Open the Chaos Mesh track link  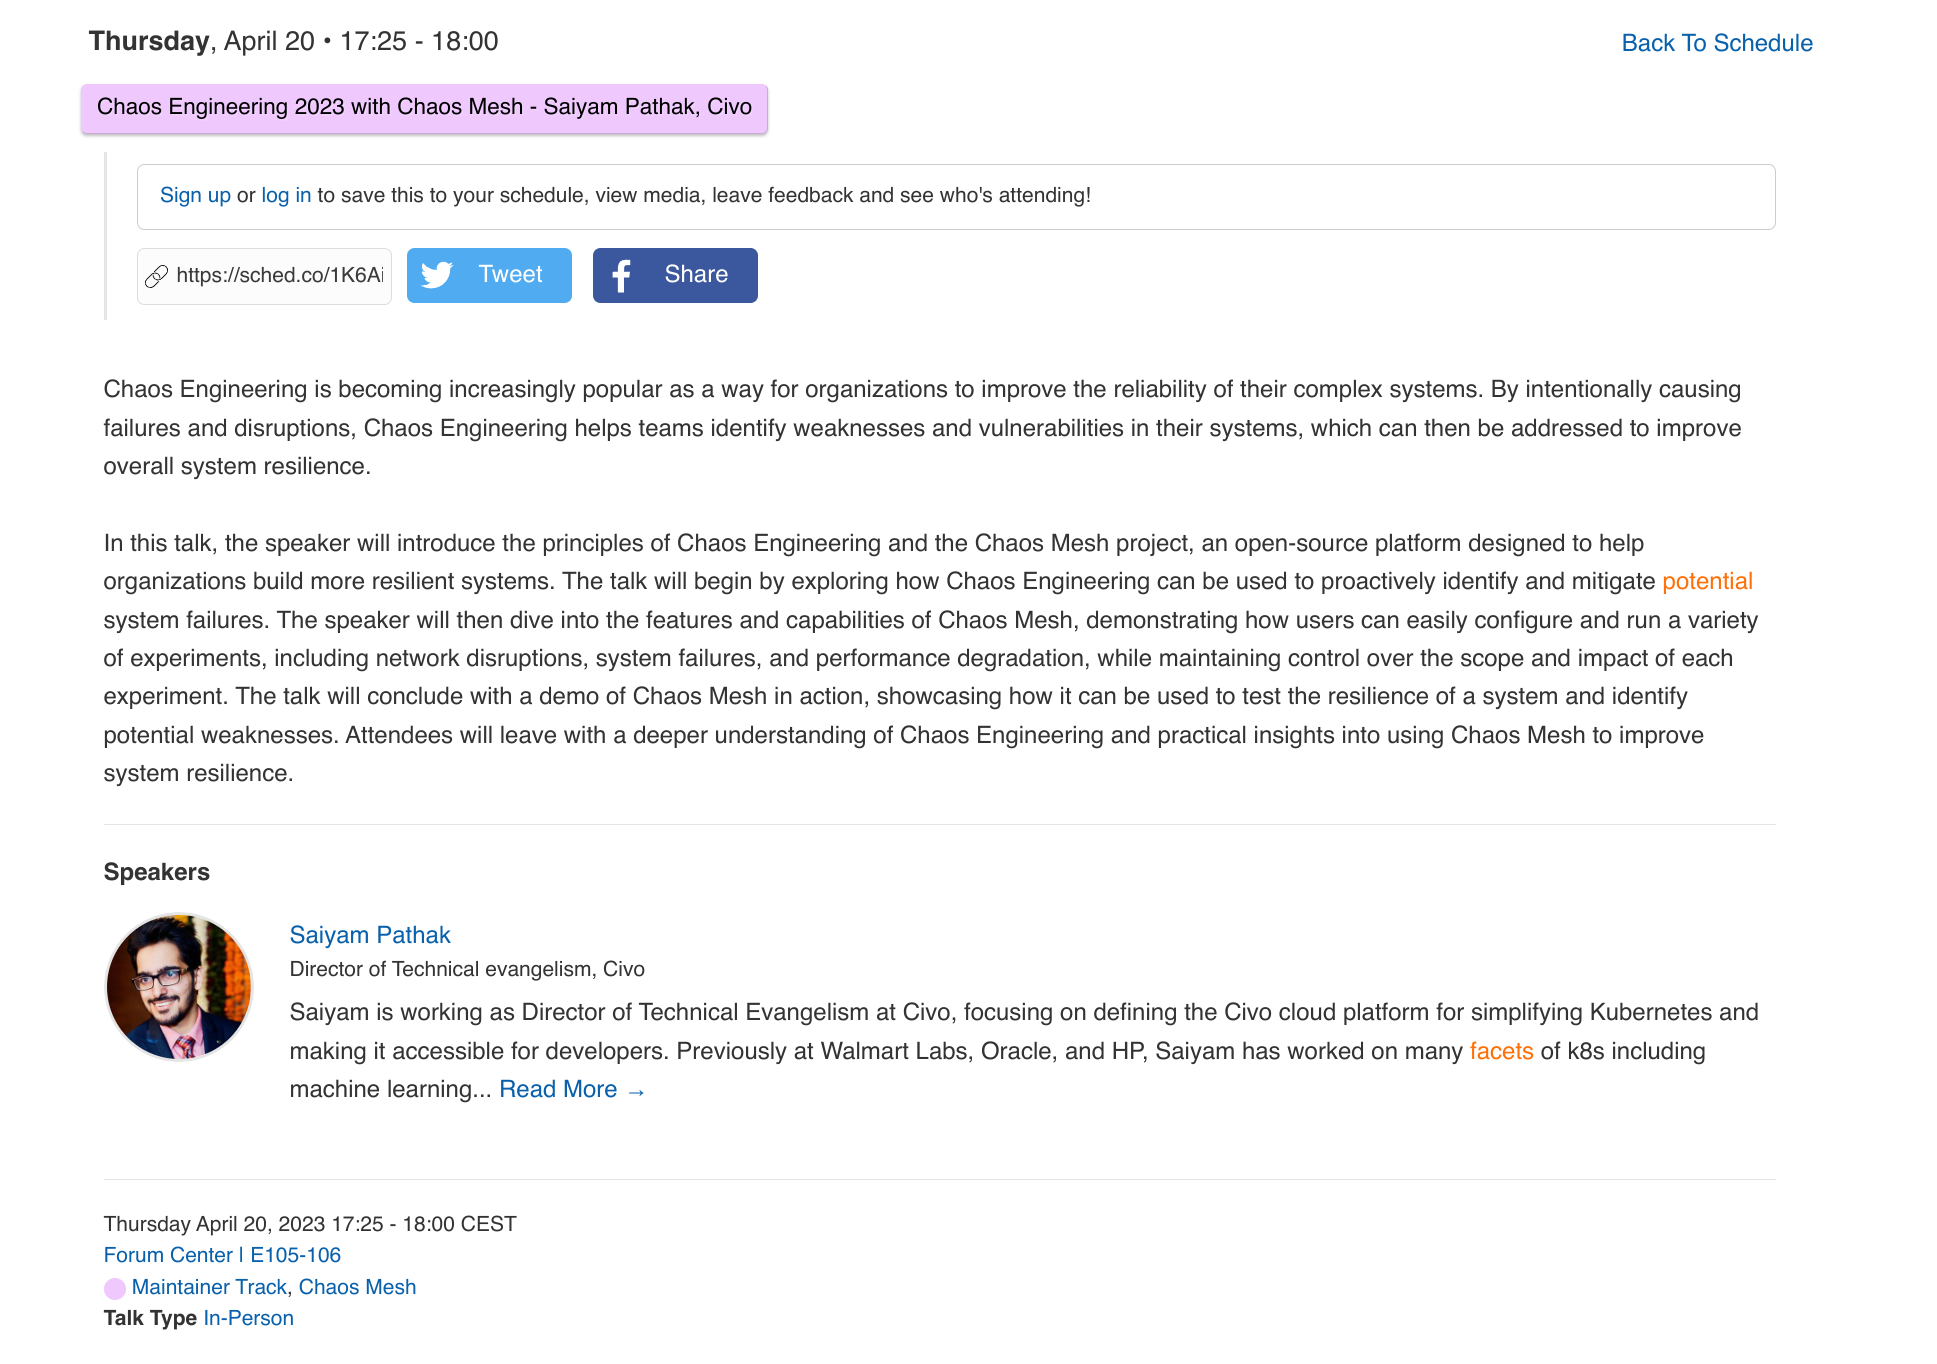pyautogui.click(x=357, y=1287)
